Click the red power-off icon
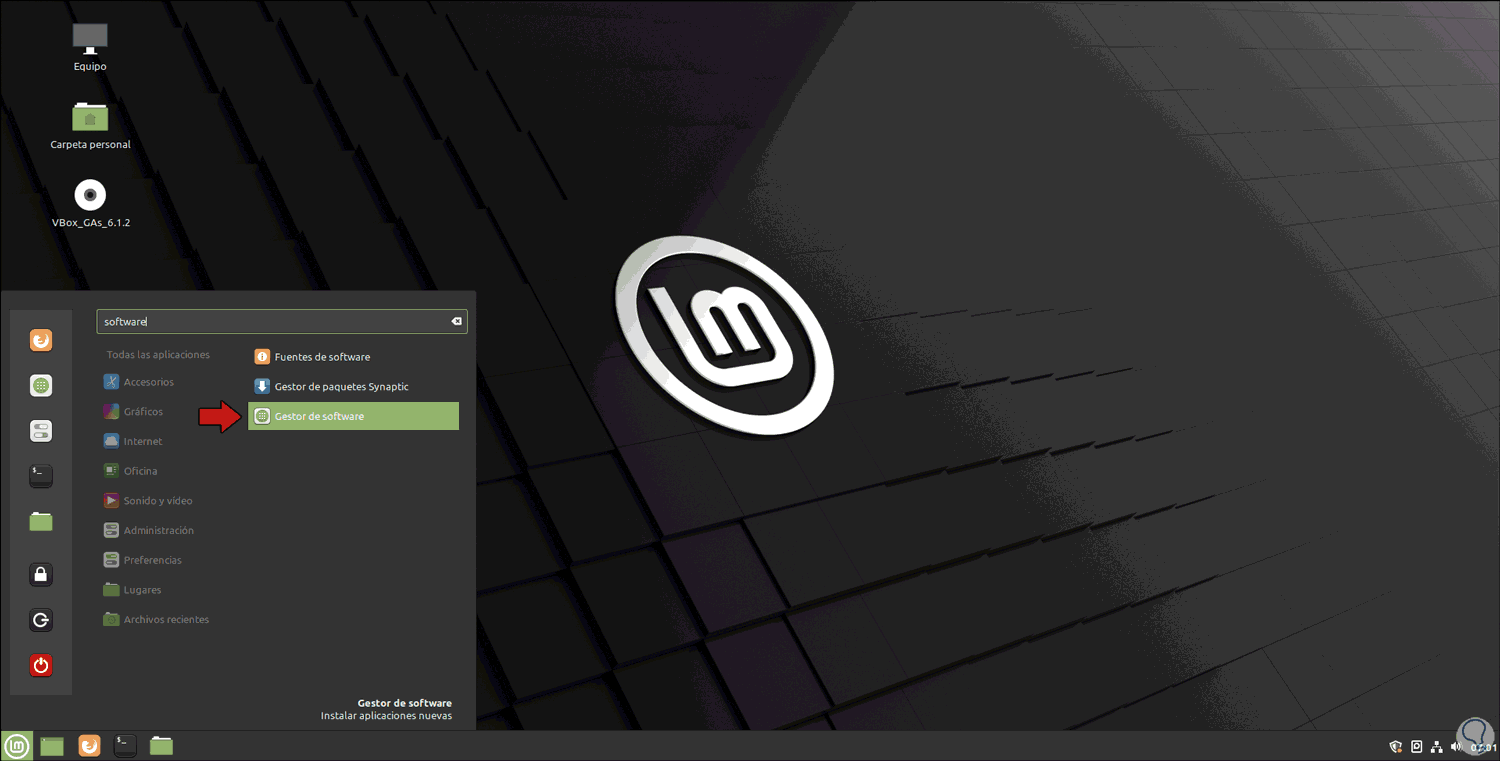Screen dimensions: 1500x761 point(41,665)
